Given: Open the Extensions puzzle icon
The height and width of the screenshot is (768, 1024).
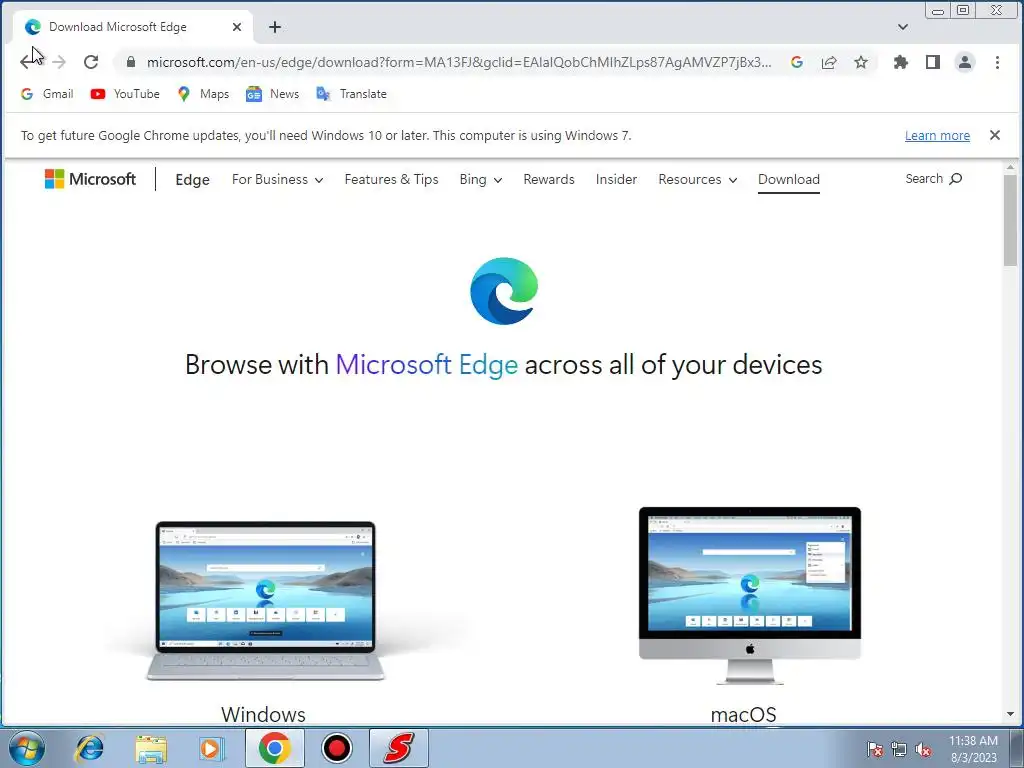Looking at the screenshot, I should point(901,62).
